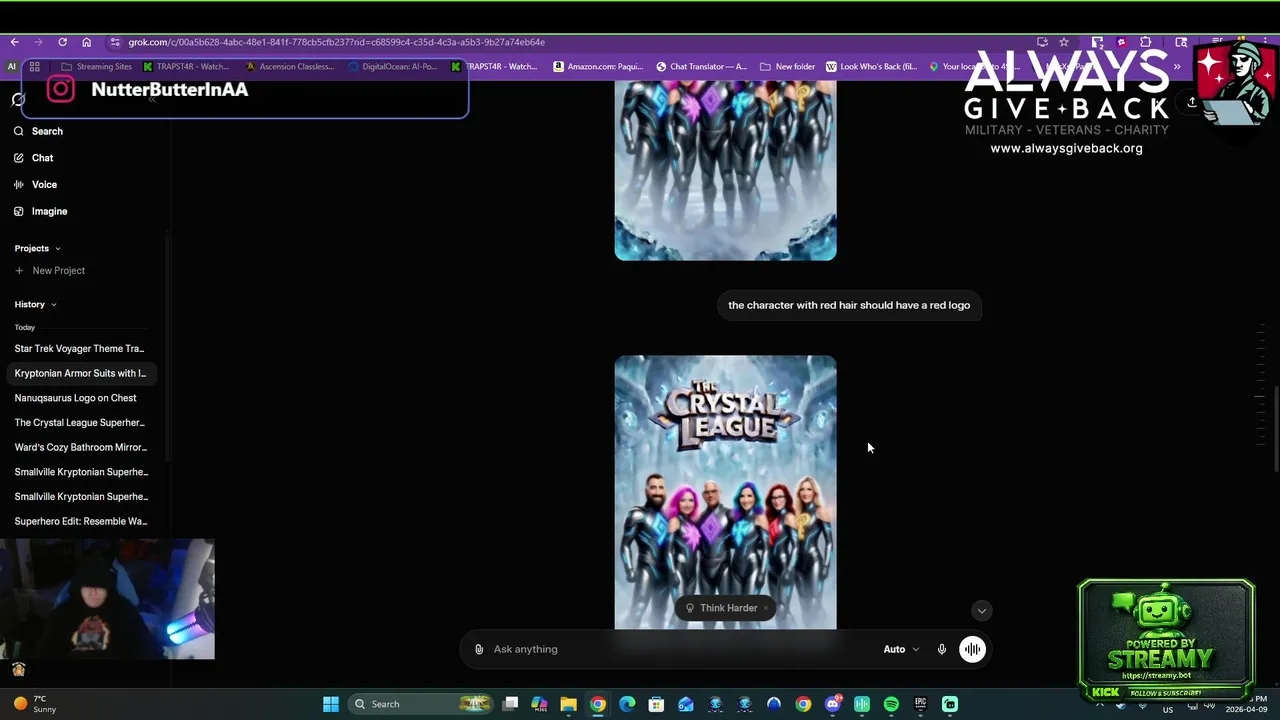The image size is (1280, 720).
Task: Open Task View on the taskbar
Action: point(510,704)
